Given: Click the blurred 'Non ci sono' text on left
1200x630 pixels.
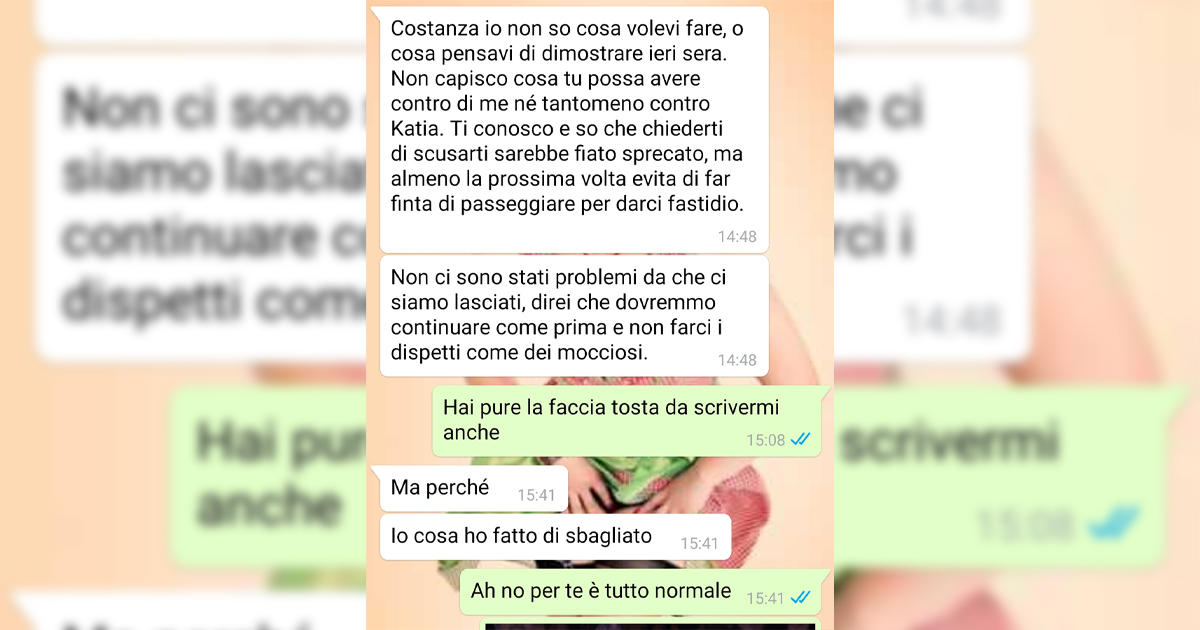Looking at the screenshot, I should 205,110.
